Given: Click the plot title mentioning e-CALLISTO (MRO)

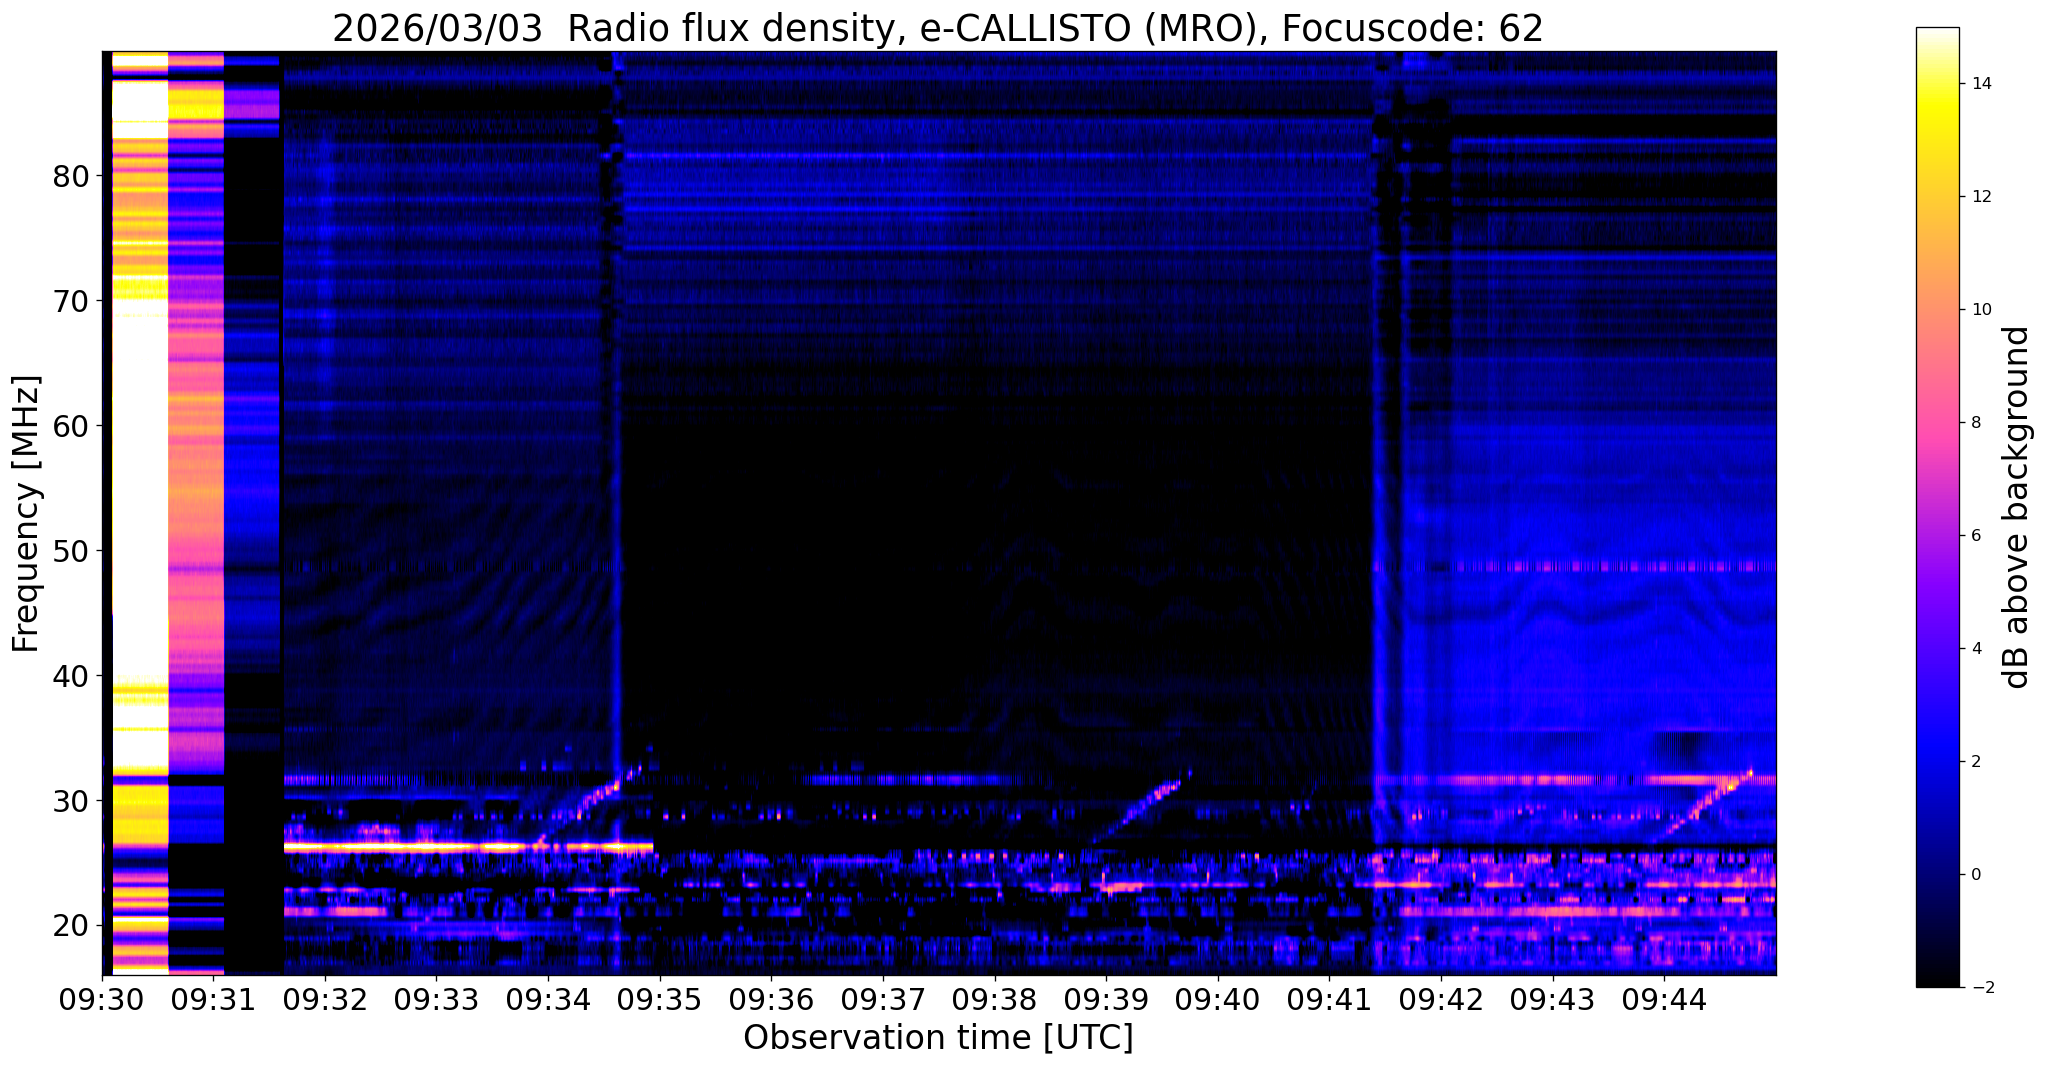Looking at the screenshot, I should 937,28.
